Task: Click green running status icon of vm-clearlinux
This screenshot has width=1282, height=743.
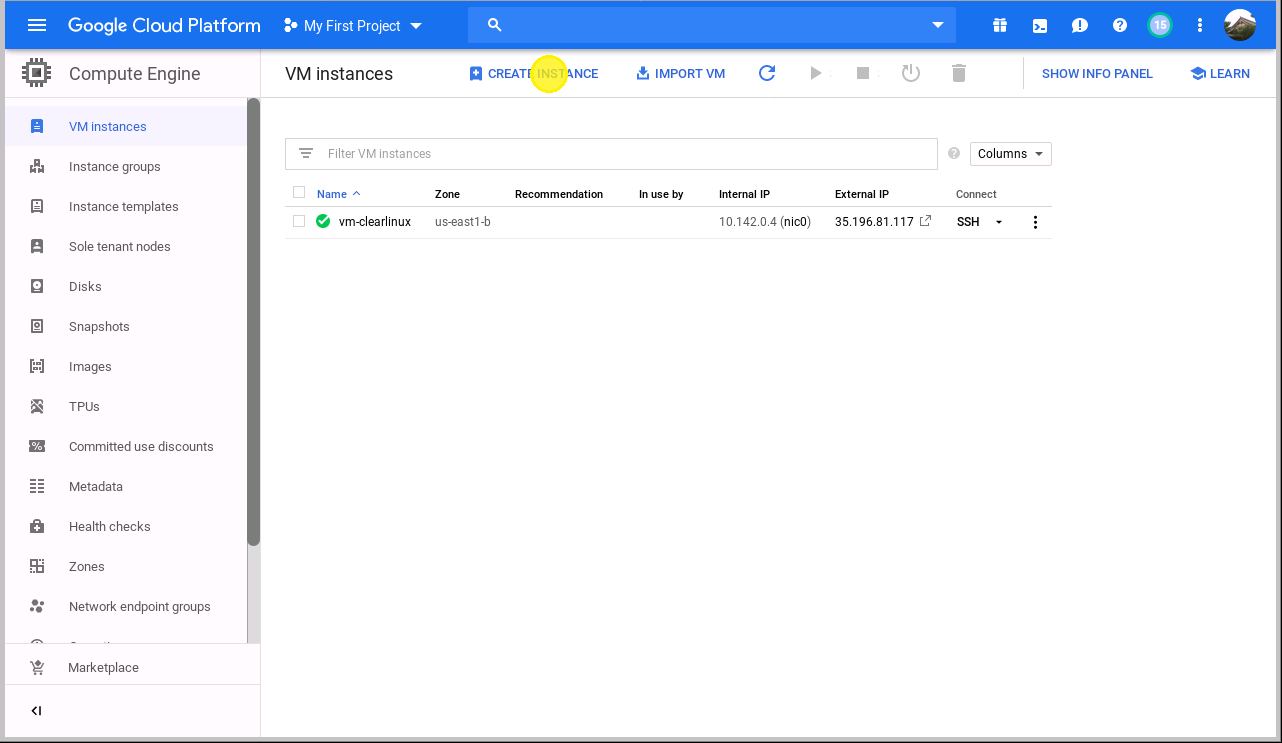Action: (323, 221)
